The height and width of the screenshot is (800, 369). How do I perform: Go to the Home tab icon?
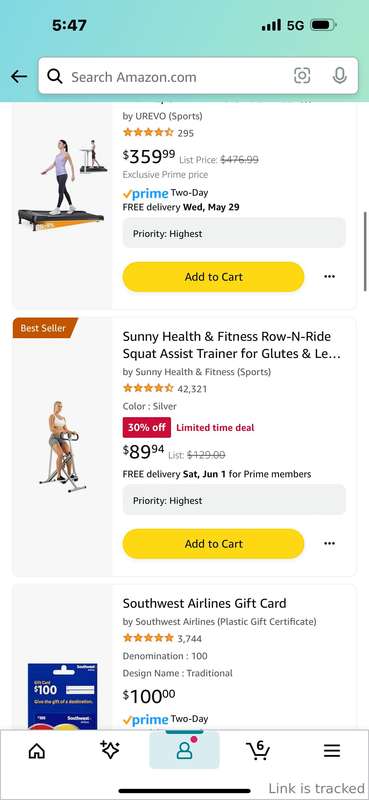[x=37, y=750]
